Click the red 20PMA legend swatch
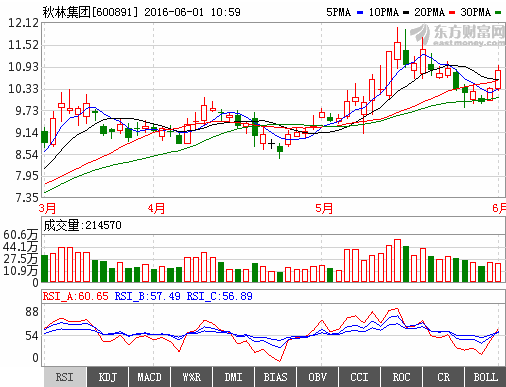This screenshot has height=387, width=506. click(452, 13)
